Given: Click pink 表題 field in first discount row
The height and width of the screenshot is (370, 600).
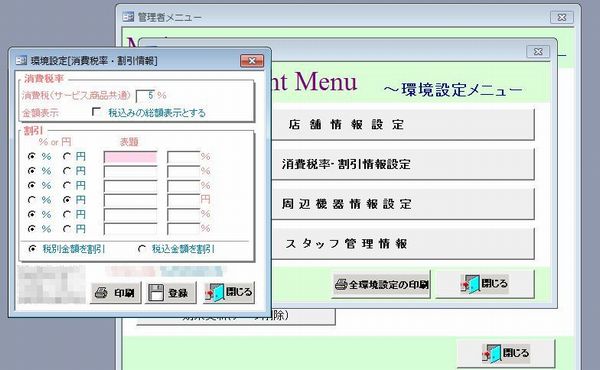Looking at the screenshot, I should 130,157.
